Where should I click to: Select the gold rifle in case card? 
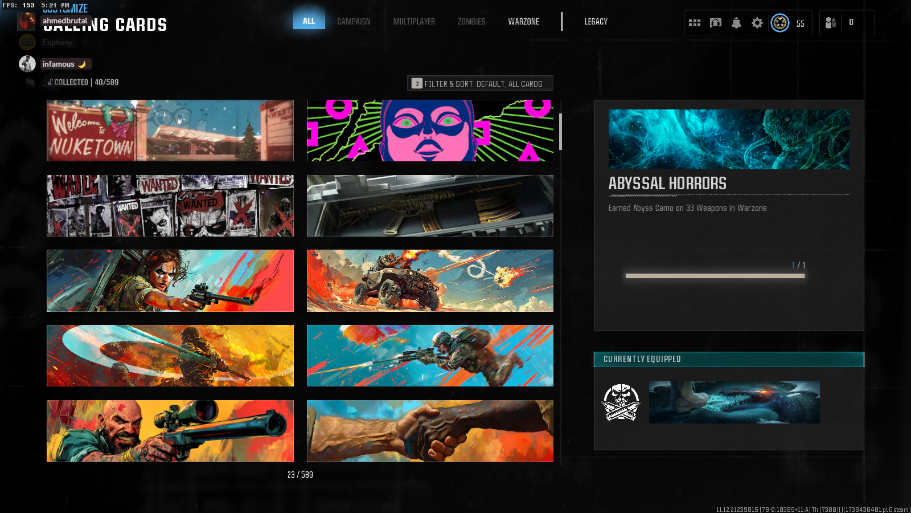[x=430, y=206]
